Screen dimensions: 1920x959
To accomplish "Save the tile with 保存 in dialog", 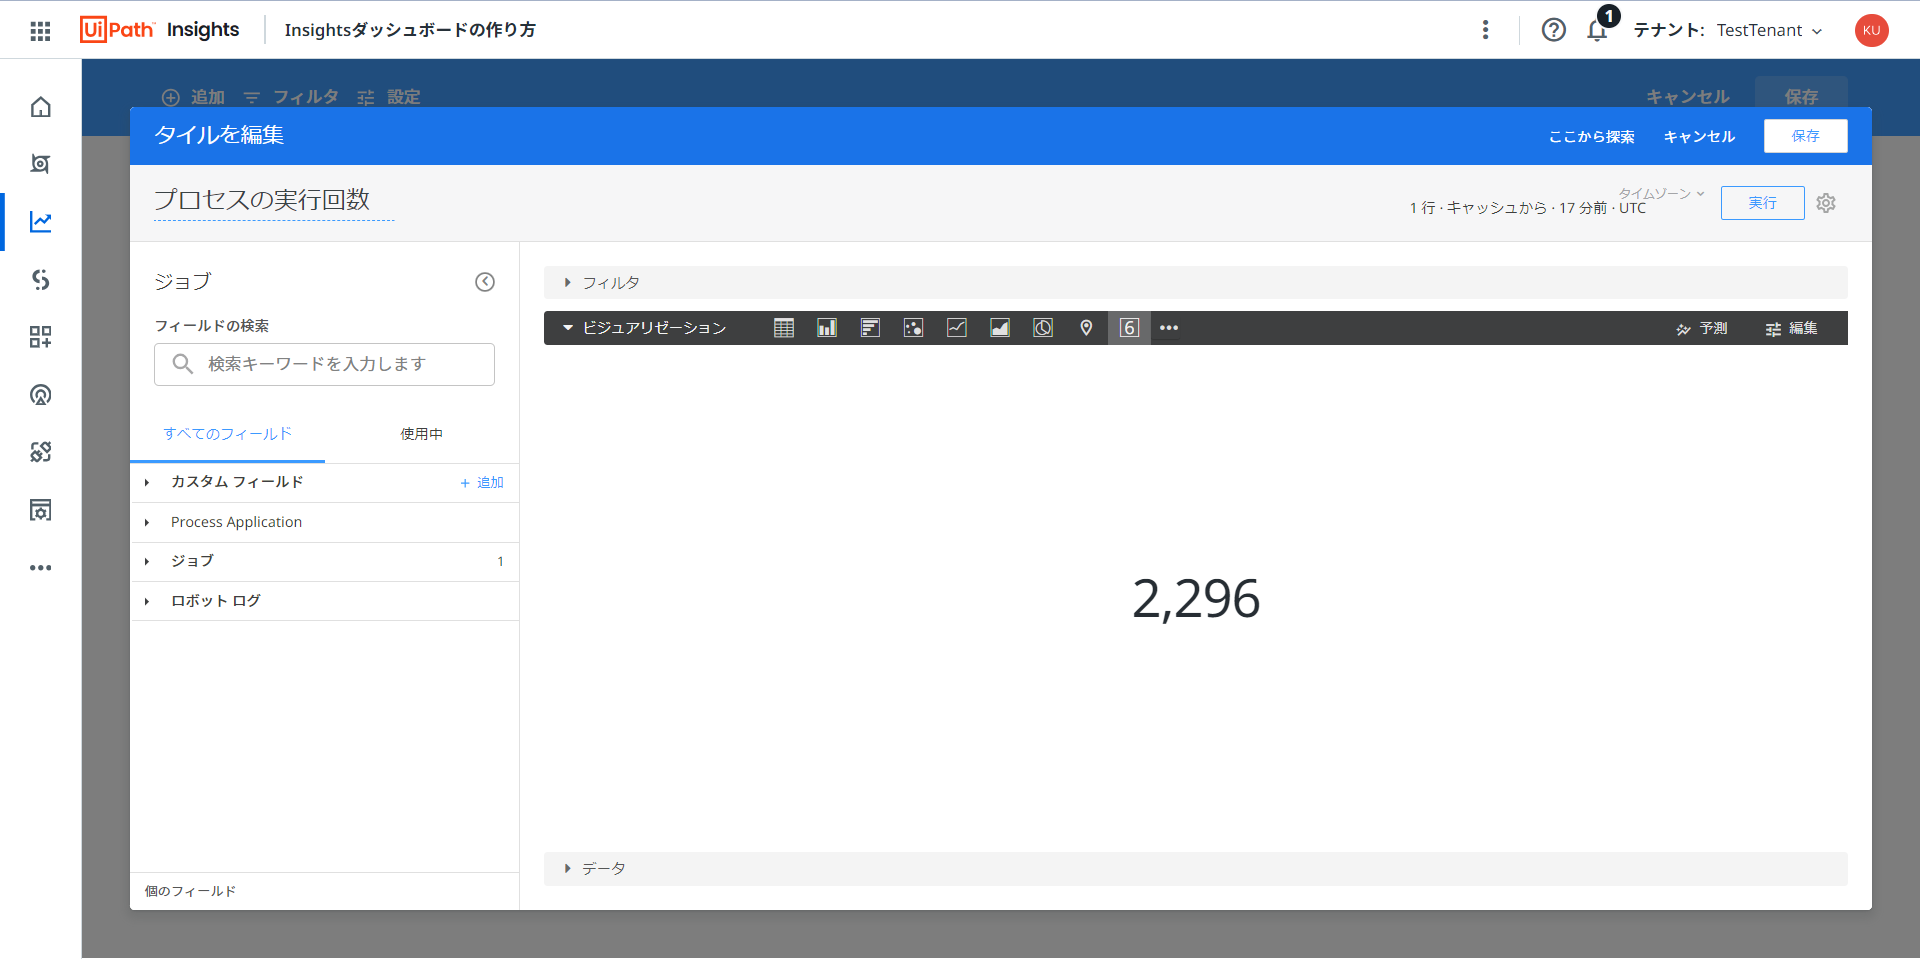I will point(1805,136).
